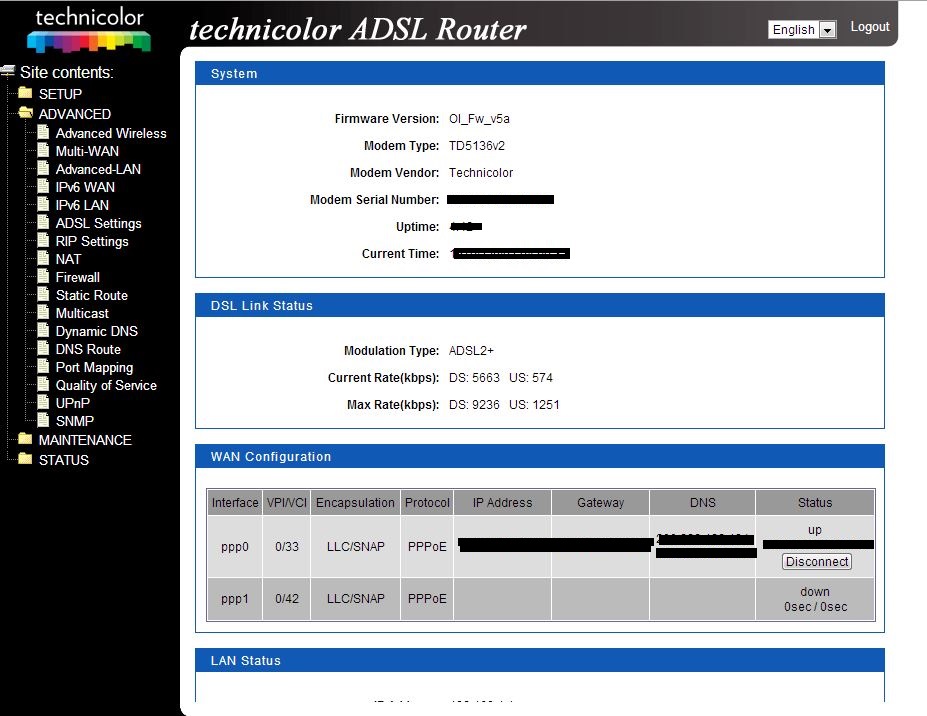Go to Multicast settings
Image resolution: width=927 pixels, height=716 pixels.
coord(82,313)
